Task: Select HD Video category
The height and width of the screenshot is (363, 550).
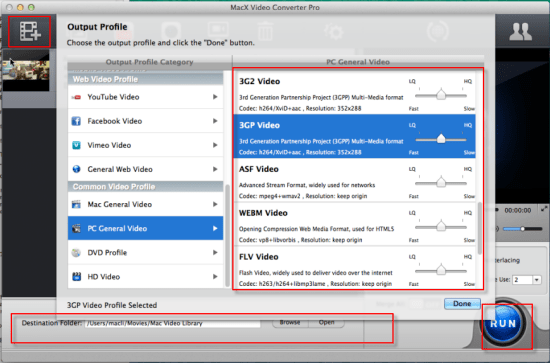Action: [x=145, y=277]
